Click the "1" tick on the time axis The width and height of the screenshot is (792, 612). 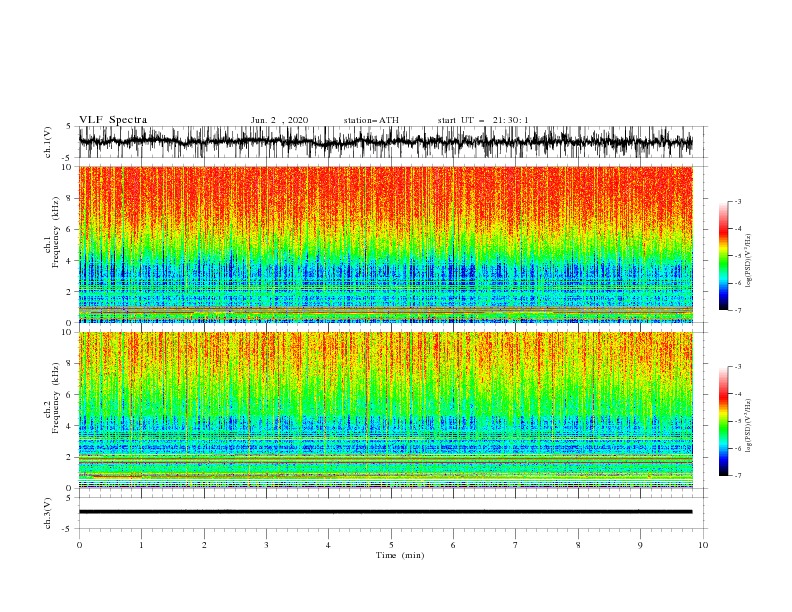coord(141,545)
